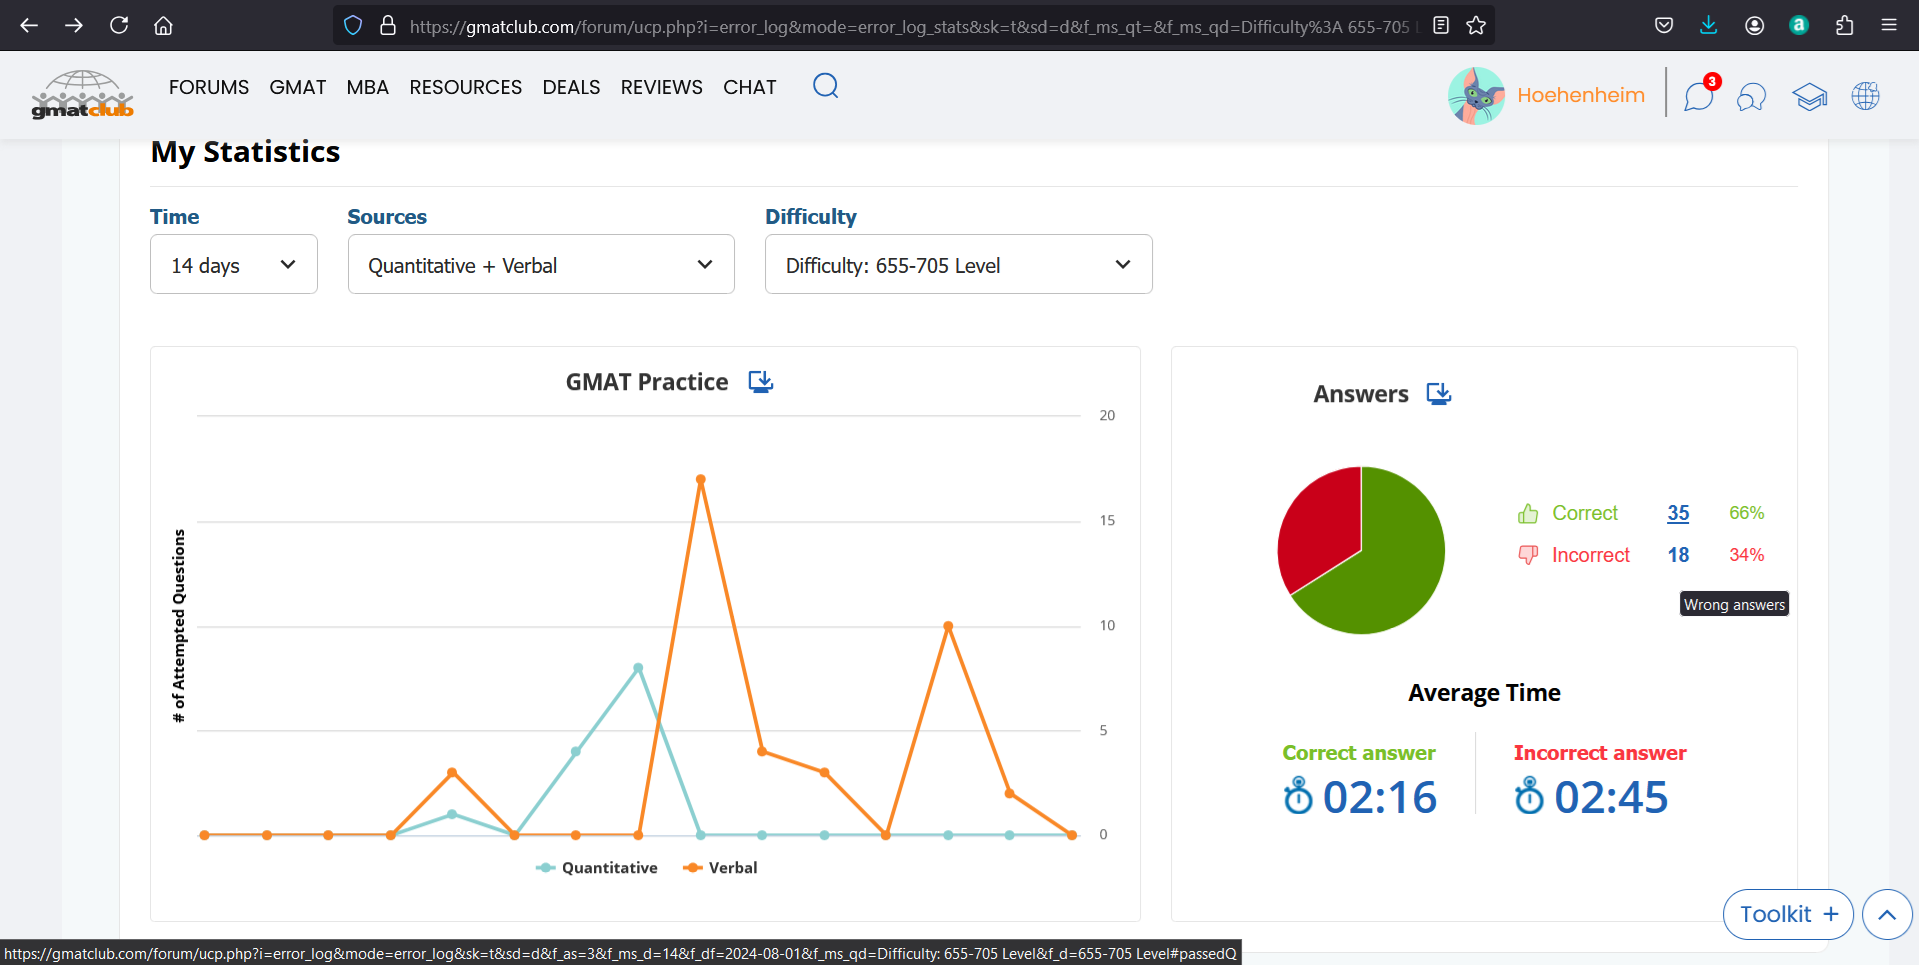The height and width of the screenshot is (965, 1919).
Task: Open the RESOURCES menu
Action: (x=465, y=87)
